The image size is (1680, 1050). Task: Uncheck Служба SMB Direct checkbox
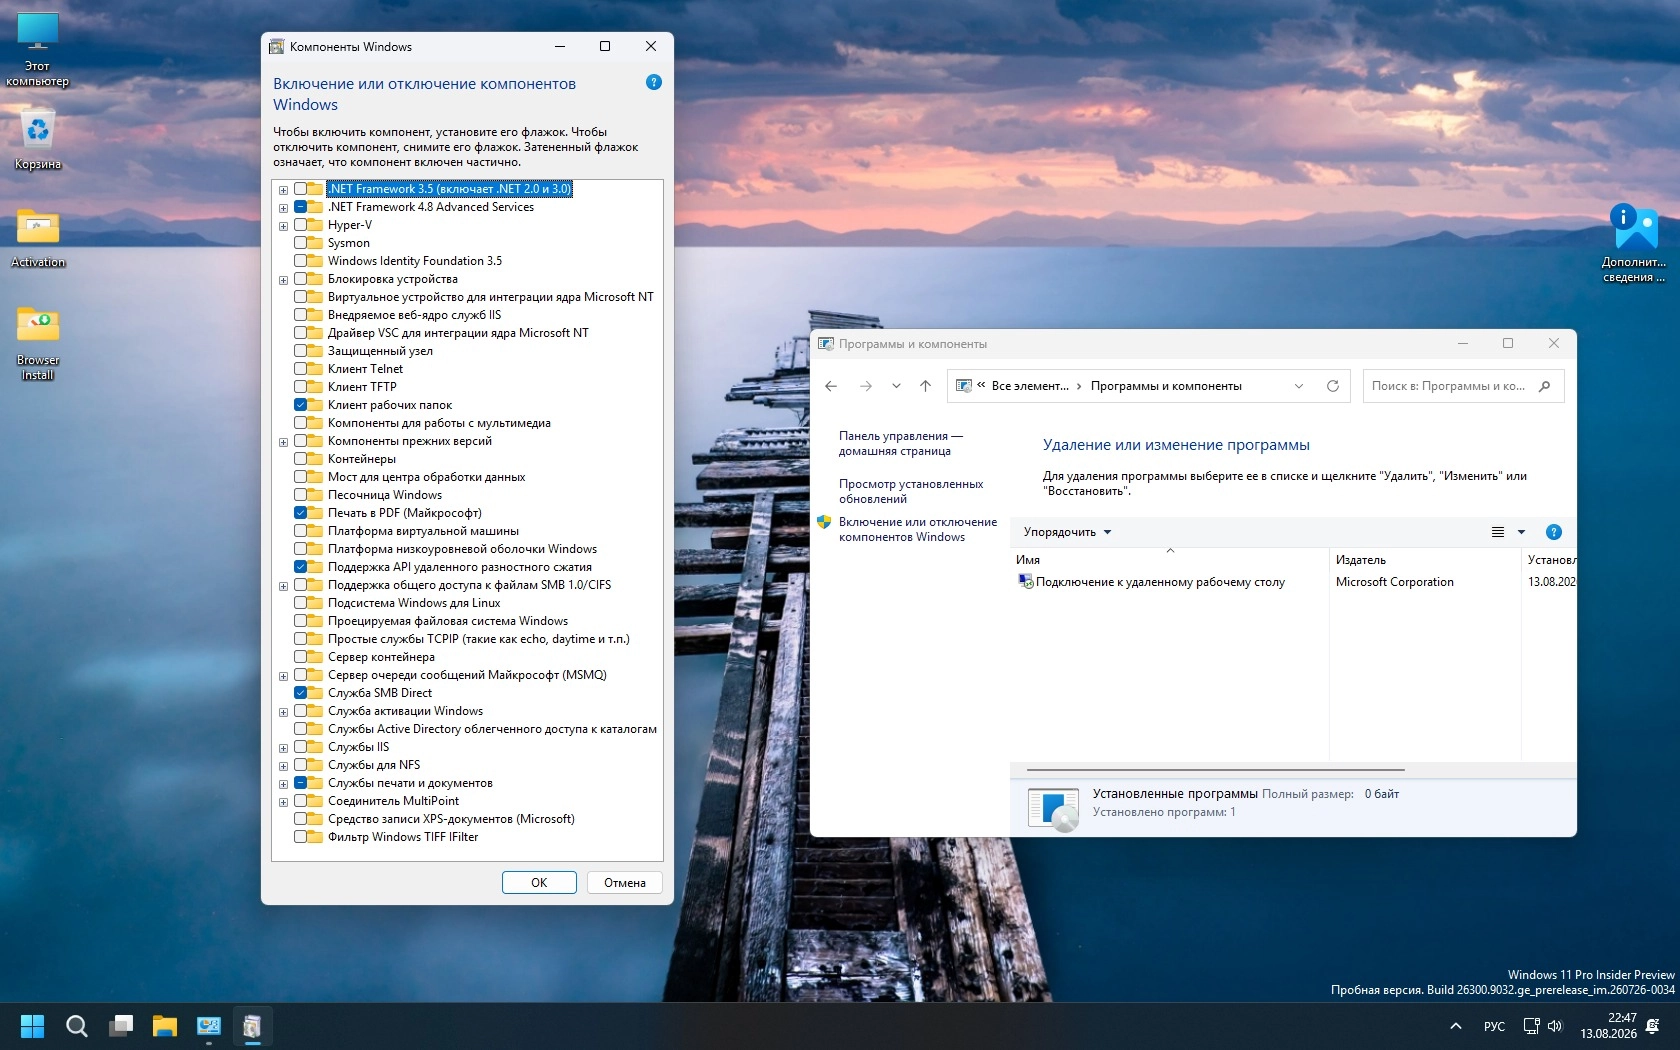(301, 693)
